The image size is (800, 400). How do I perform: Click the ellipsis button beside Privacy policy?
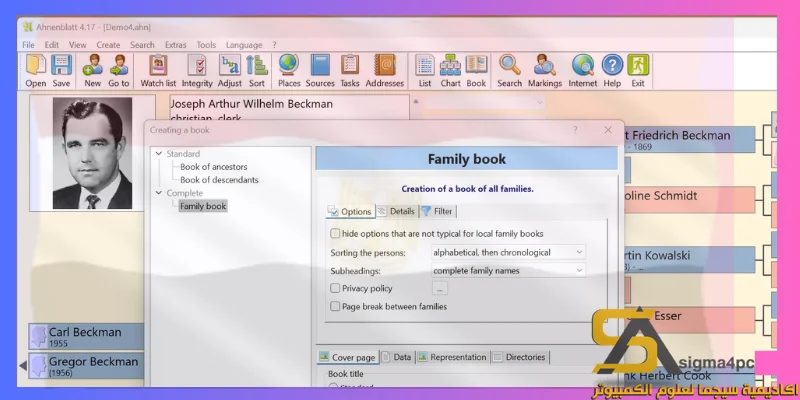click(440, 288)
